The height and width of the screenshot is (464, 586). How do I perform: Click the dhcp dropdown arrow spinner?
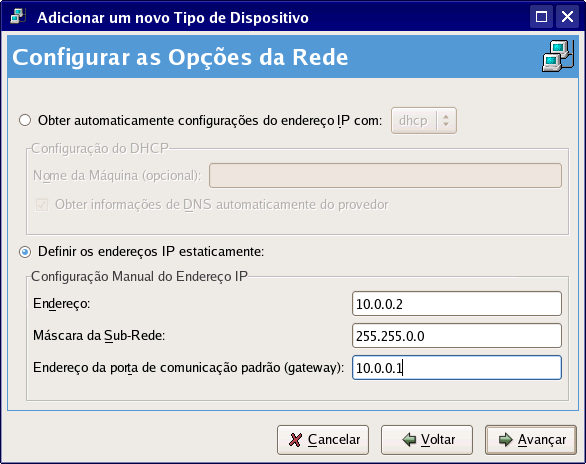click(446, 121)
